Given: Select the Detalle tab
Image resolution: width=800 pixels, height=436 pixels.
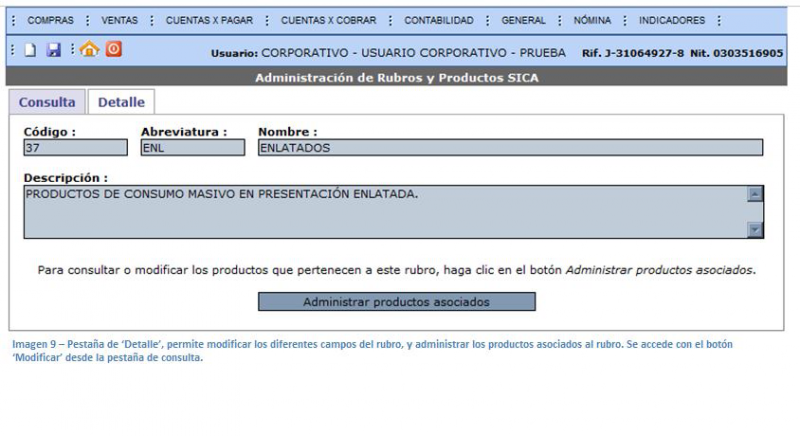Looking at the screenshot, I should pos(121,102).
